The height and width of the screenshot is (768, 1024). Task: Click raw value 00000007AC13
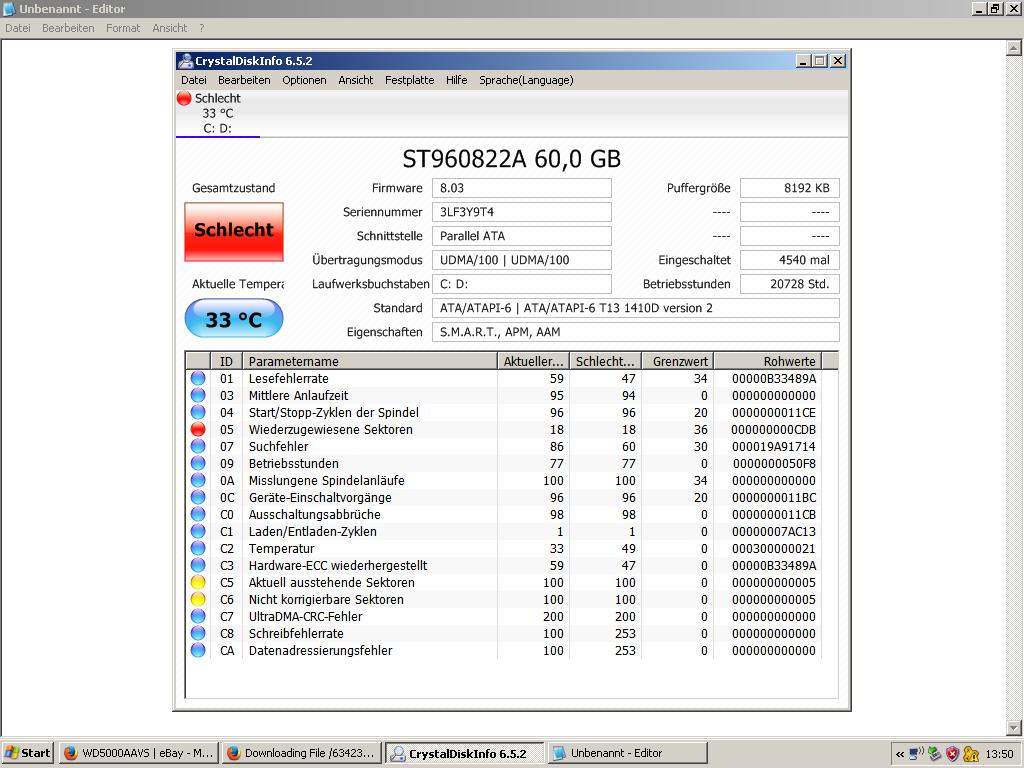(773, 531)
